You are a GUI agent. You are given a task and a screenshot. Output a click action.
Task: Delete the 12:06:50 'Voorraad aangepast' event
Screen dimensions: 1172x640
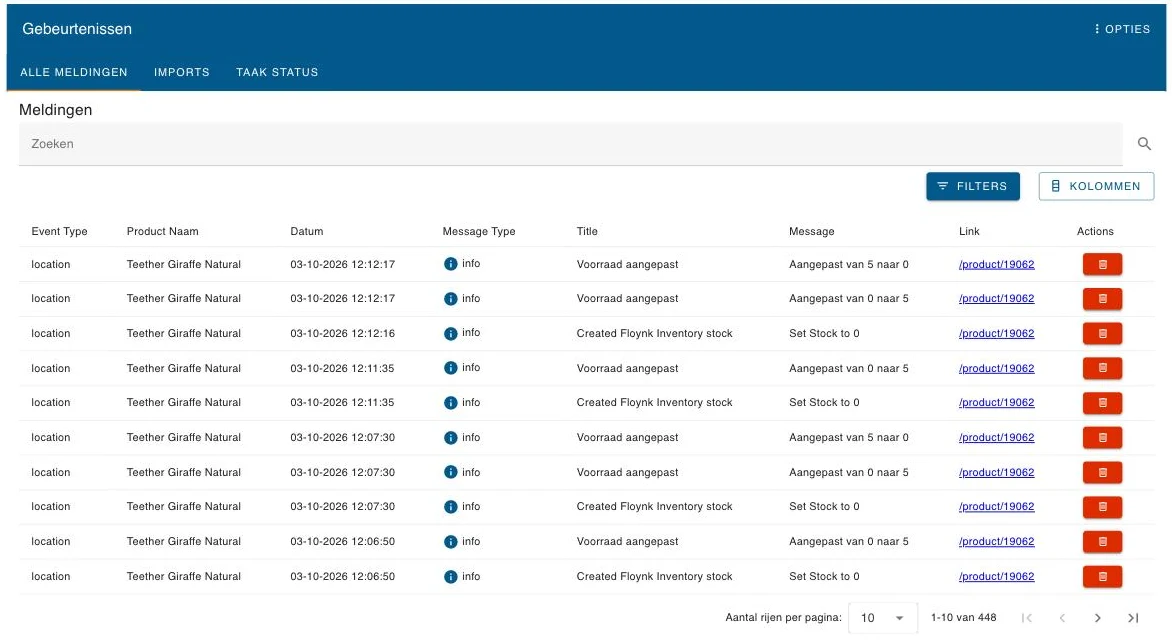(1102, 541)
